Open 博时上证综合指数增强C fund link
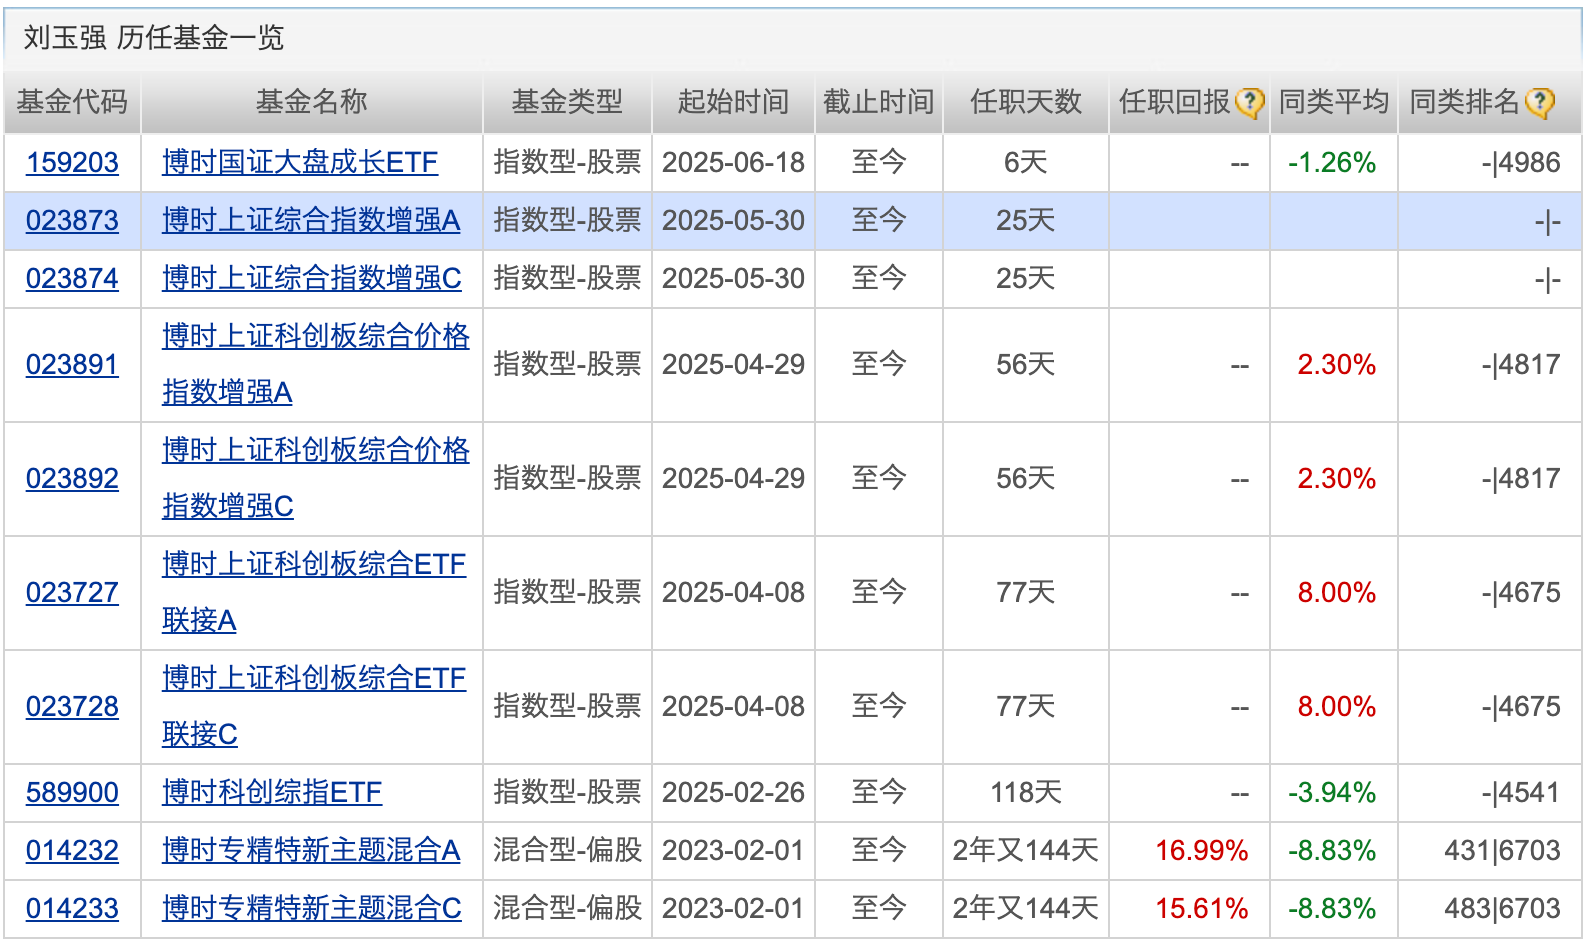 point(312,279)
